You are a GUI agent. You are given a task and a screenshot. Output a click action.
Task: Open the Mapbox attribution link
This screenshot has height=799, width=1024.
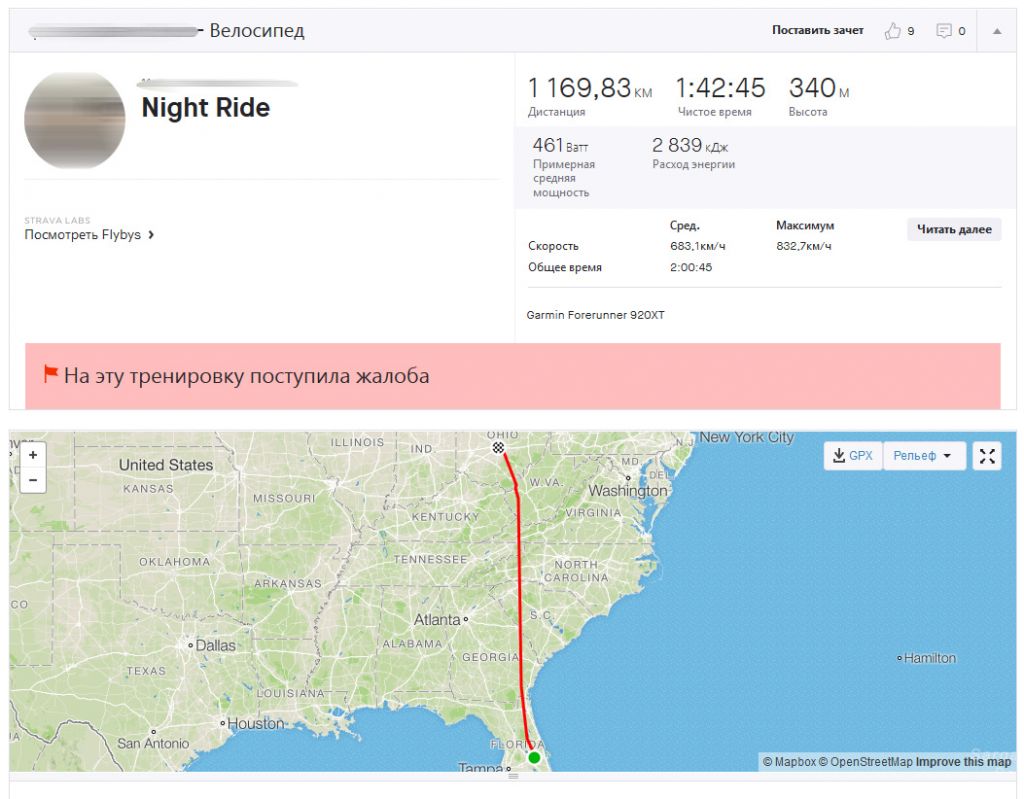788,762
